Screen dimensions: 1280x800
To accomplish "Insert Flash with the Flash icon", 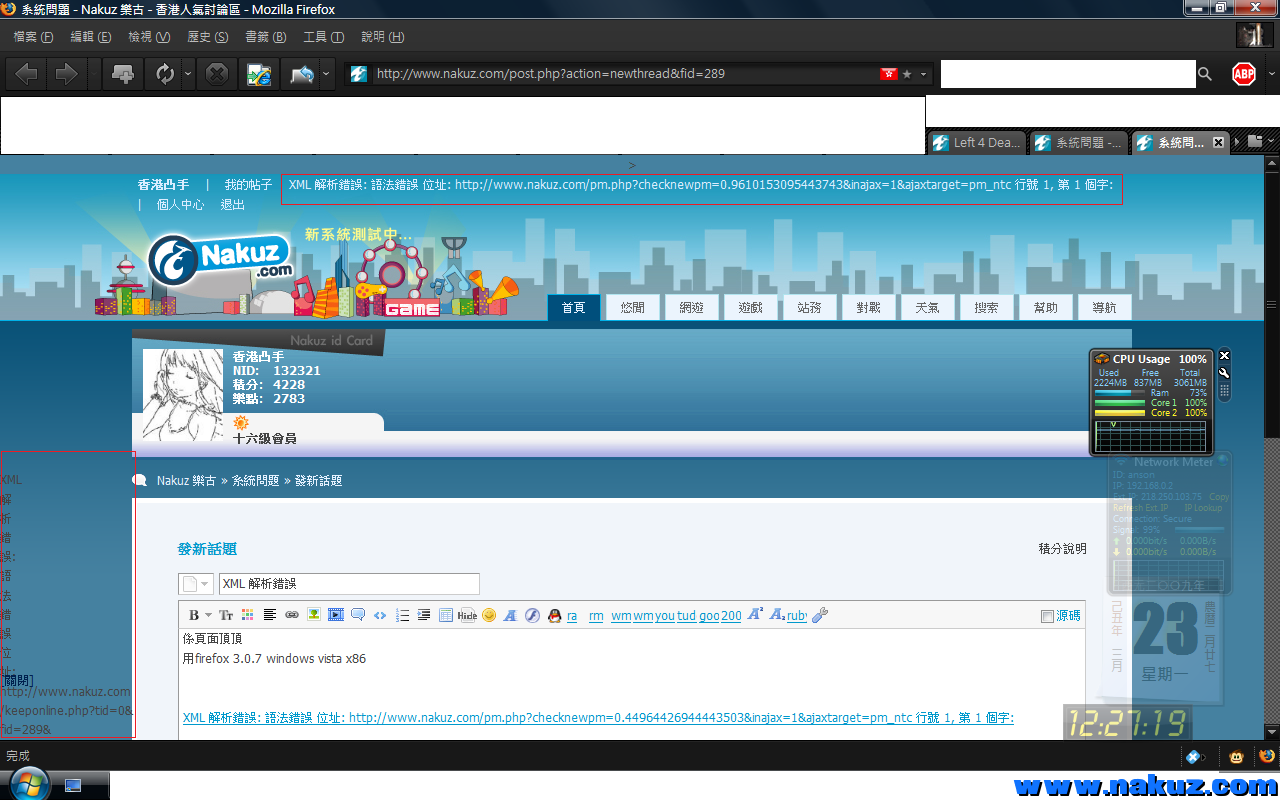I will click(533, 615).
